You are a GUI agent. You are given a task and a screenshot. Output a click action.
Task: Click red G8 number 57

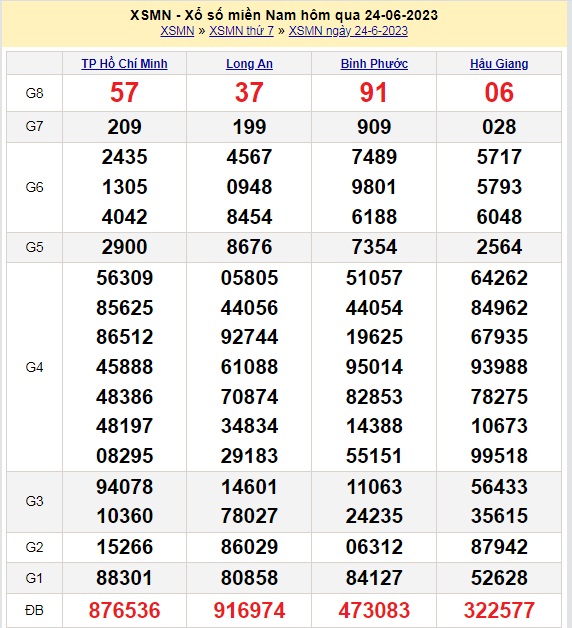click(125, 93)
